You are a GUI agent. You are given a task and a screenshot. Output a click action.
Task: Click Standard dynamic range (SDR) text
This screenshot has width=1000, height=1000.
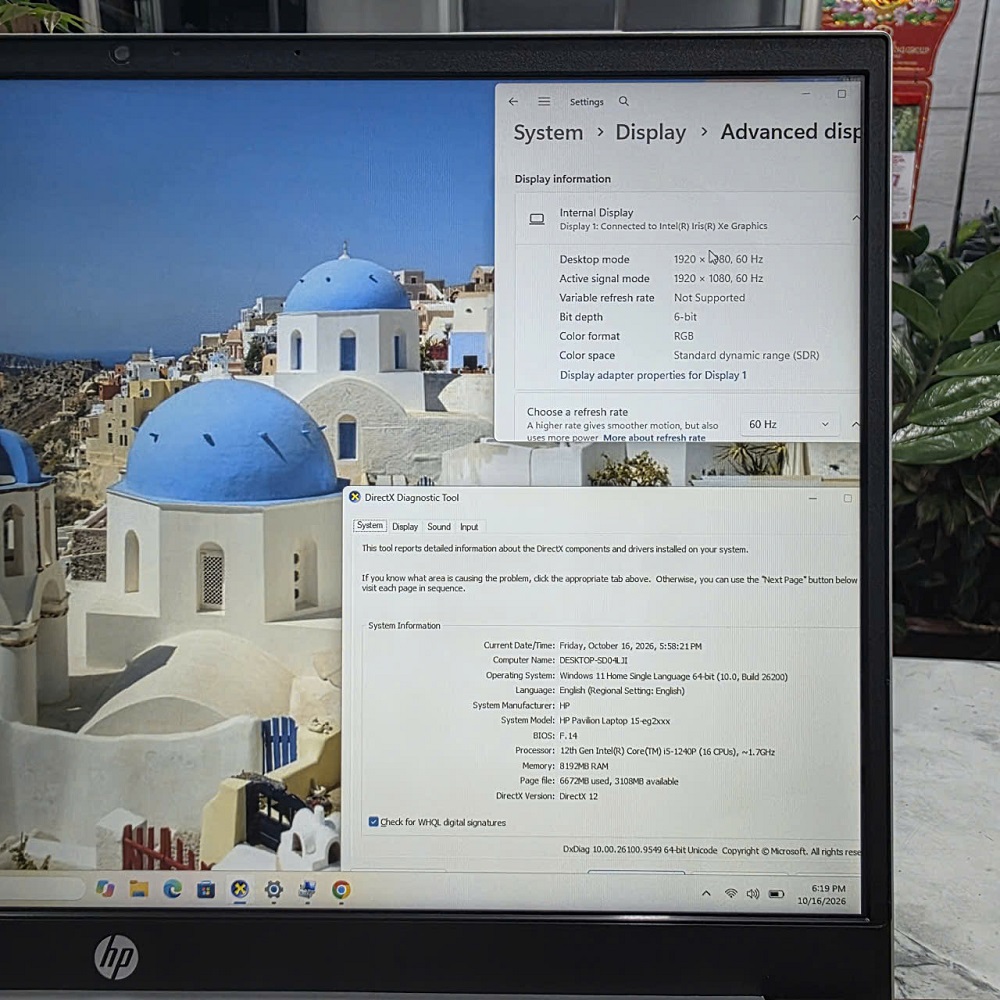(746, 355)
